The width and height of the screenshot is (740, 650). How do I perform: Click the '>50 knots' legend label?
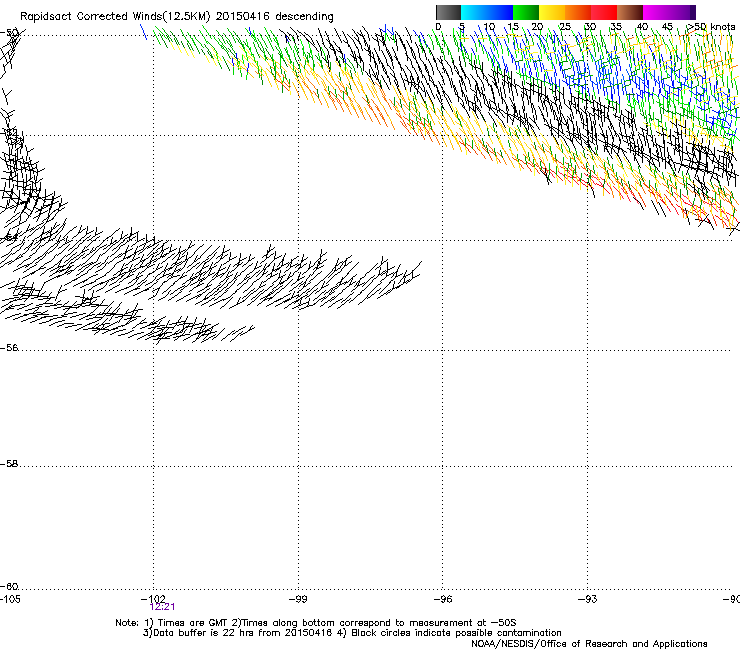(x=711, y=27)
